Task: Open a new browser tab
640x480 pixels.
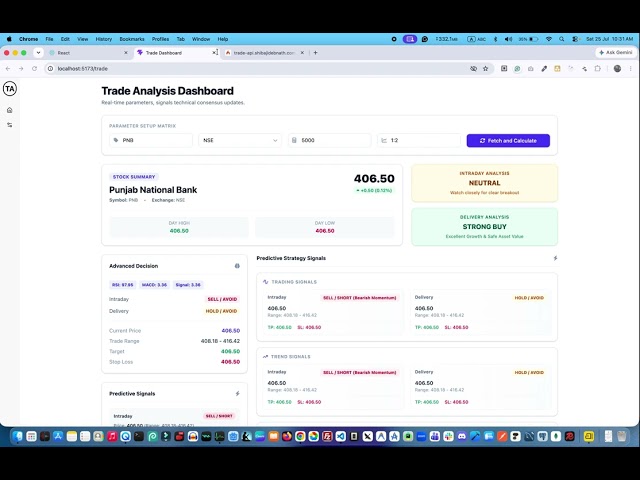Action: 316,53
